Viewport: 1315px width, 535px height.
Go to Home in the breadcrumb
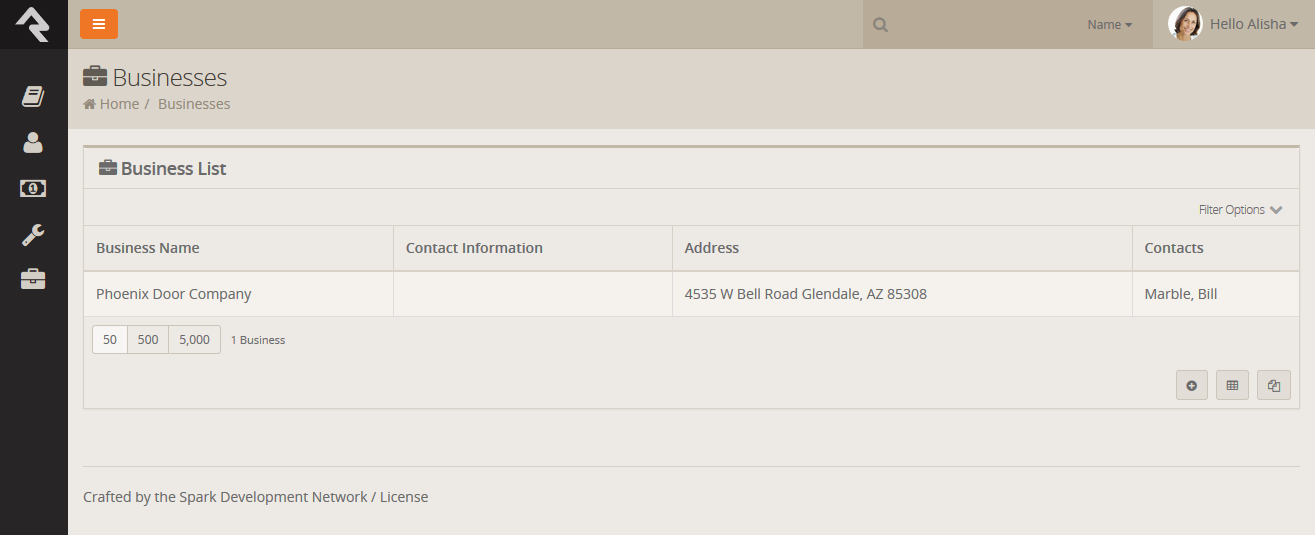[118, 104]
